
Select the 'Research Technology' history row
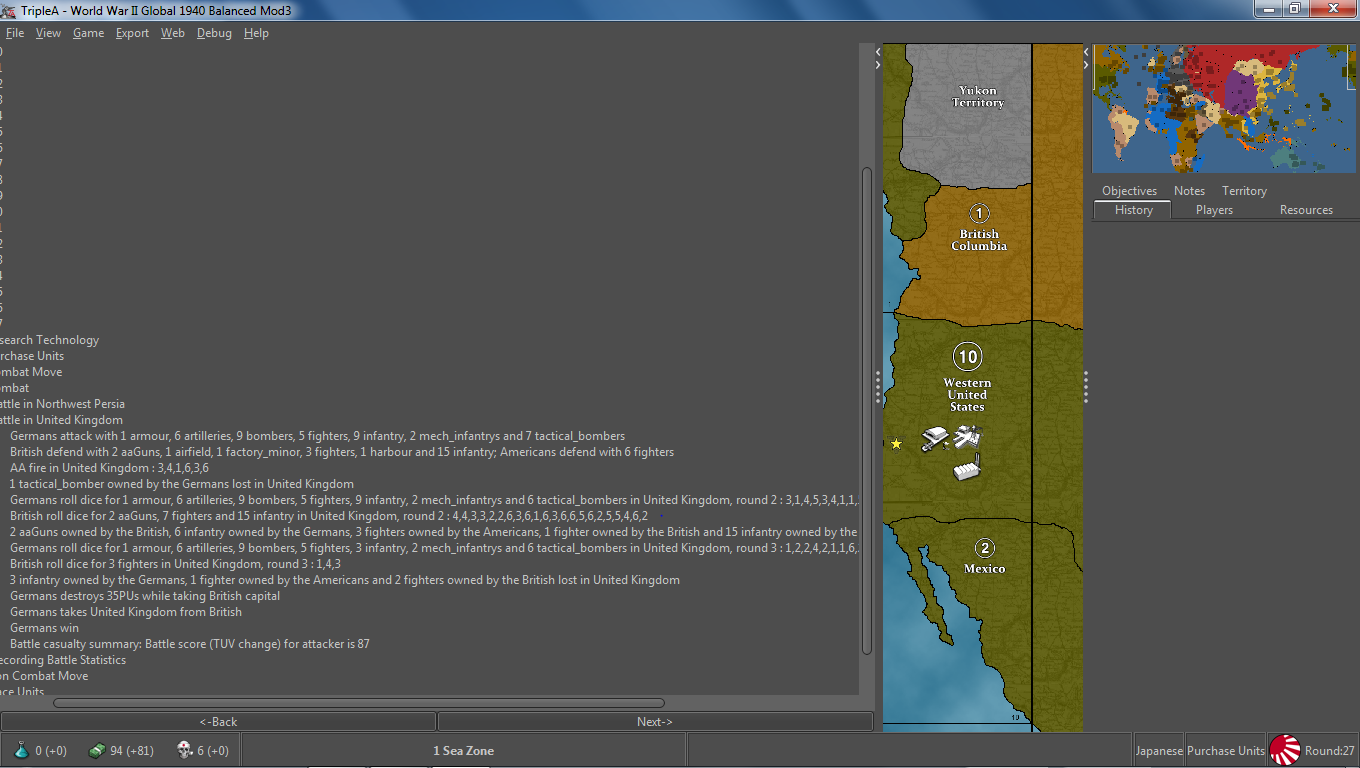pyautogui.click(x=49, y=340)
